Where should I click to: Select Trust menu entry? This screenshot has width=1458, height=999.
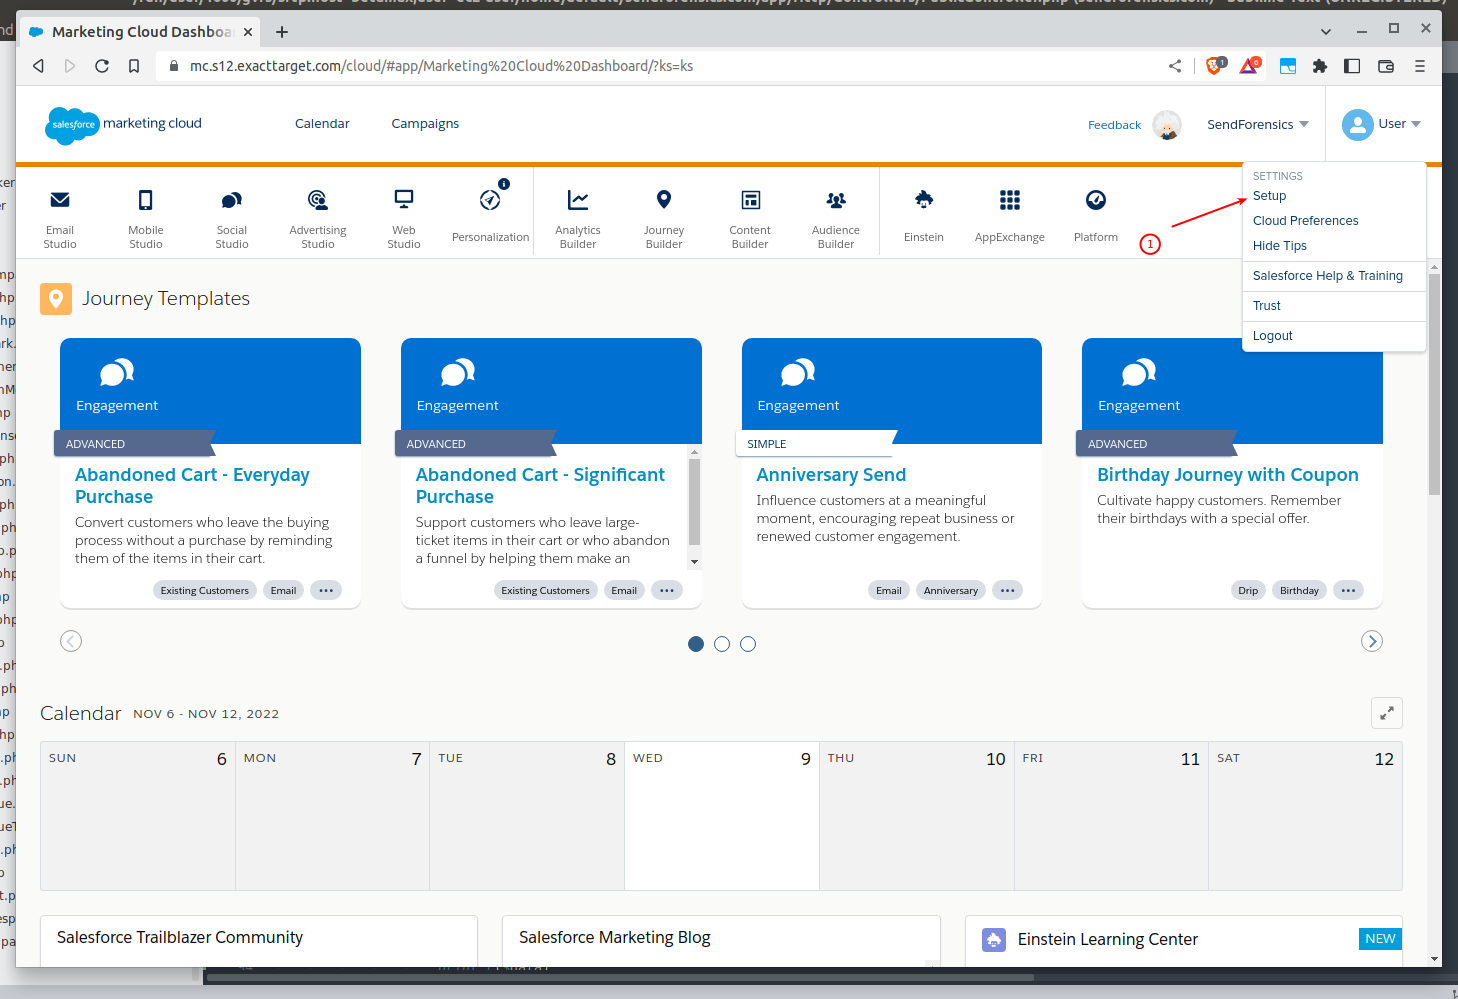point(1267,306)
